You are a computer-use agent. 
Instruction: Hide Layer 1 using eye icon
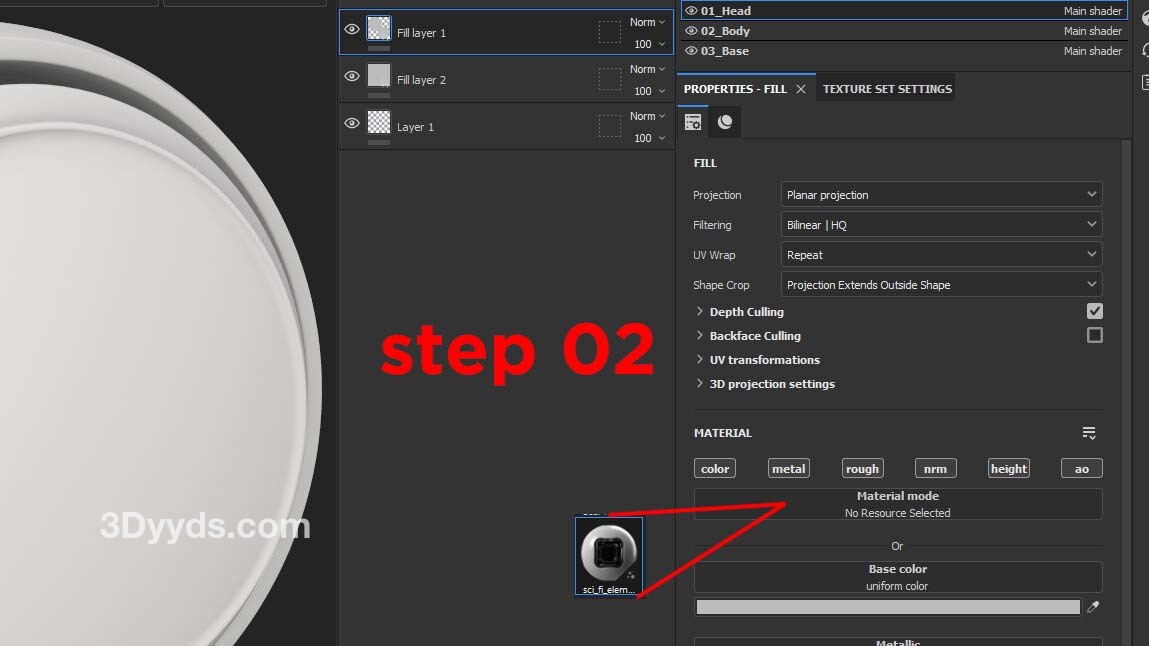coord(351,124)
